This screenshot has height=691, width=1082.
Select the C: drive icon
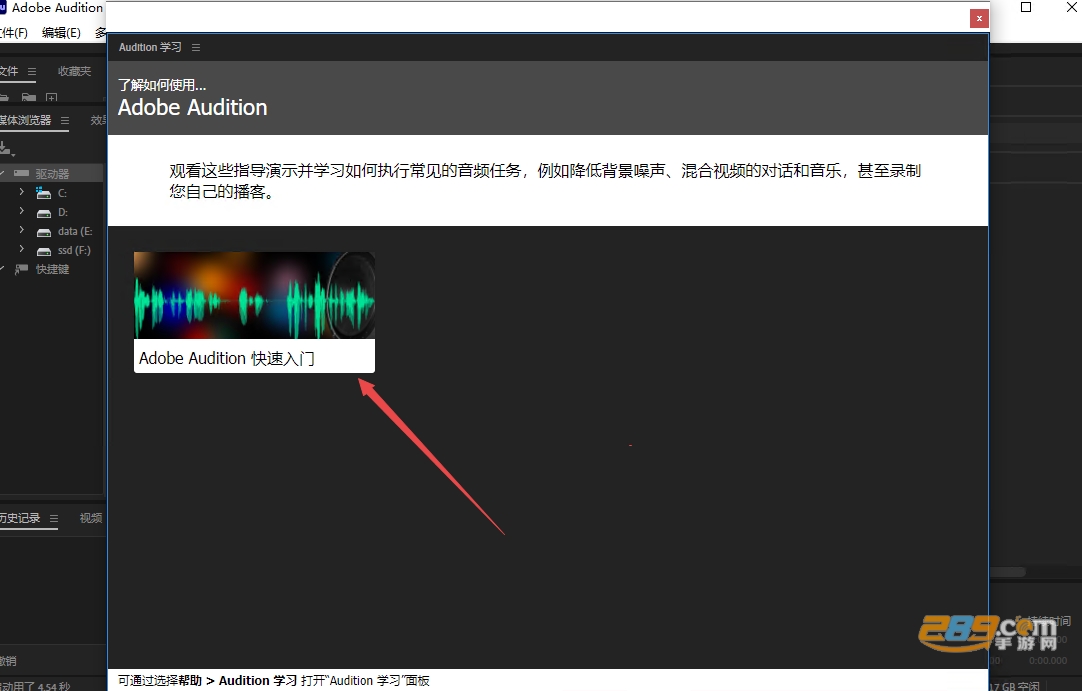point(43,193)
